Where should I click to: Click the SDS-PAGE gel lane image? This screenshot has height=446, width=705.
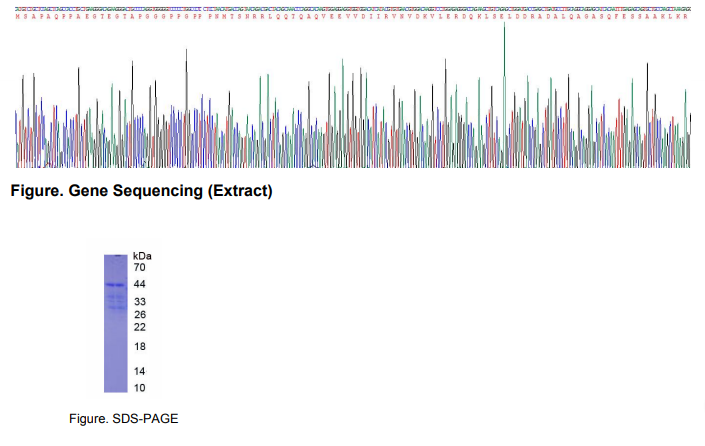pos(116,323)
